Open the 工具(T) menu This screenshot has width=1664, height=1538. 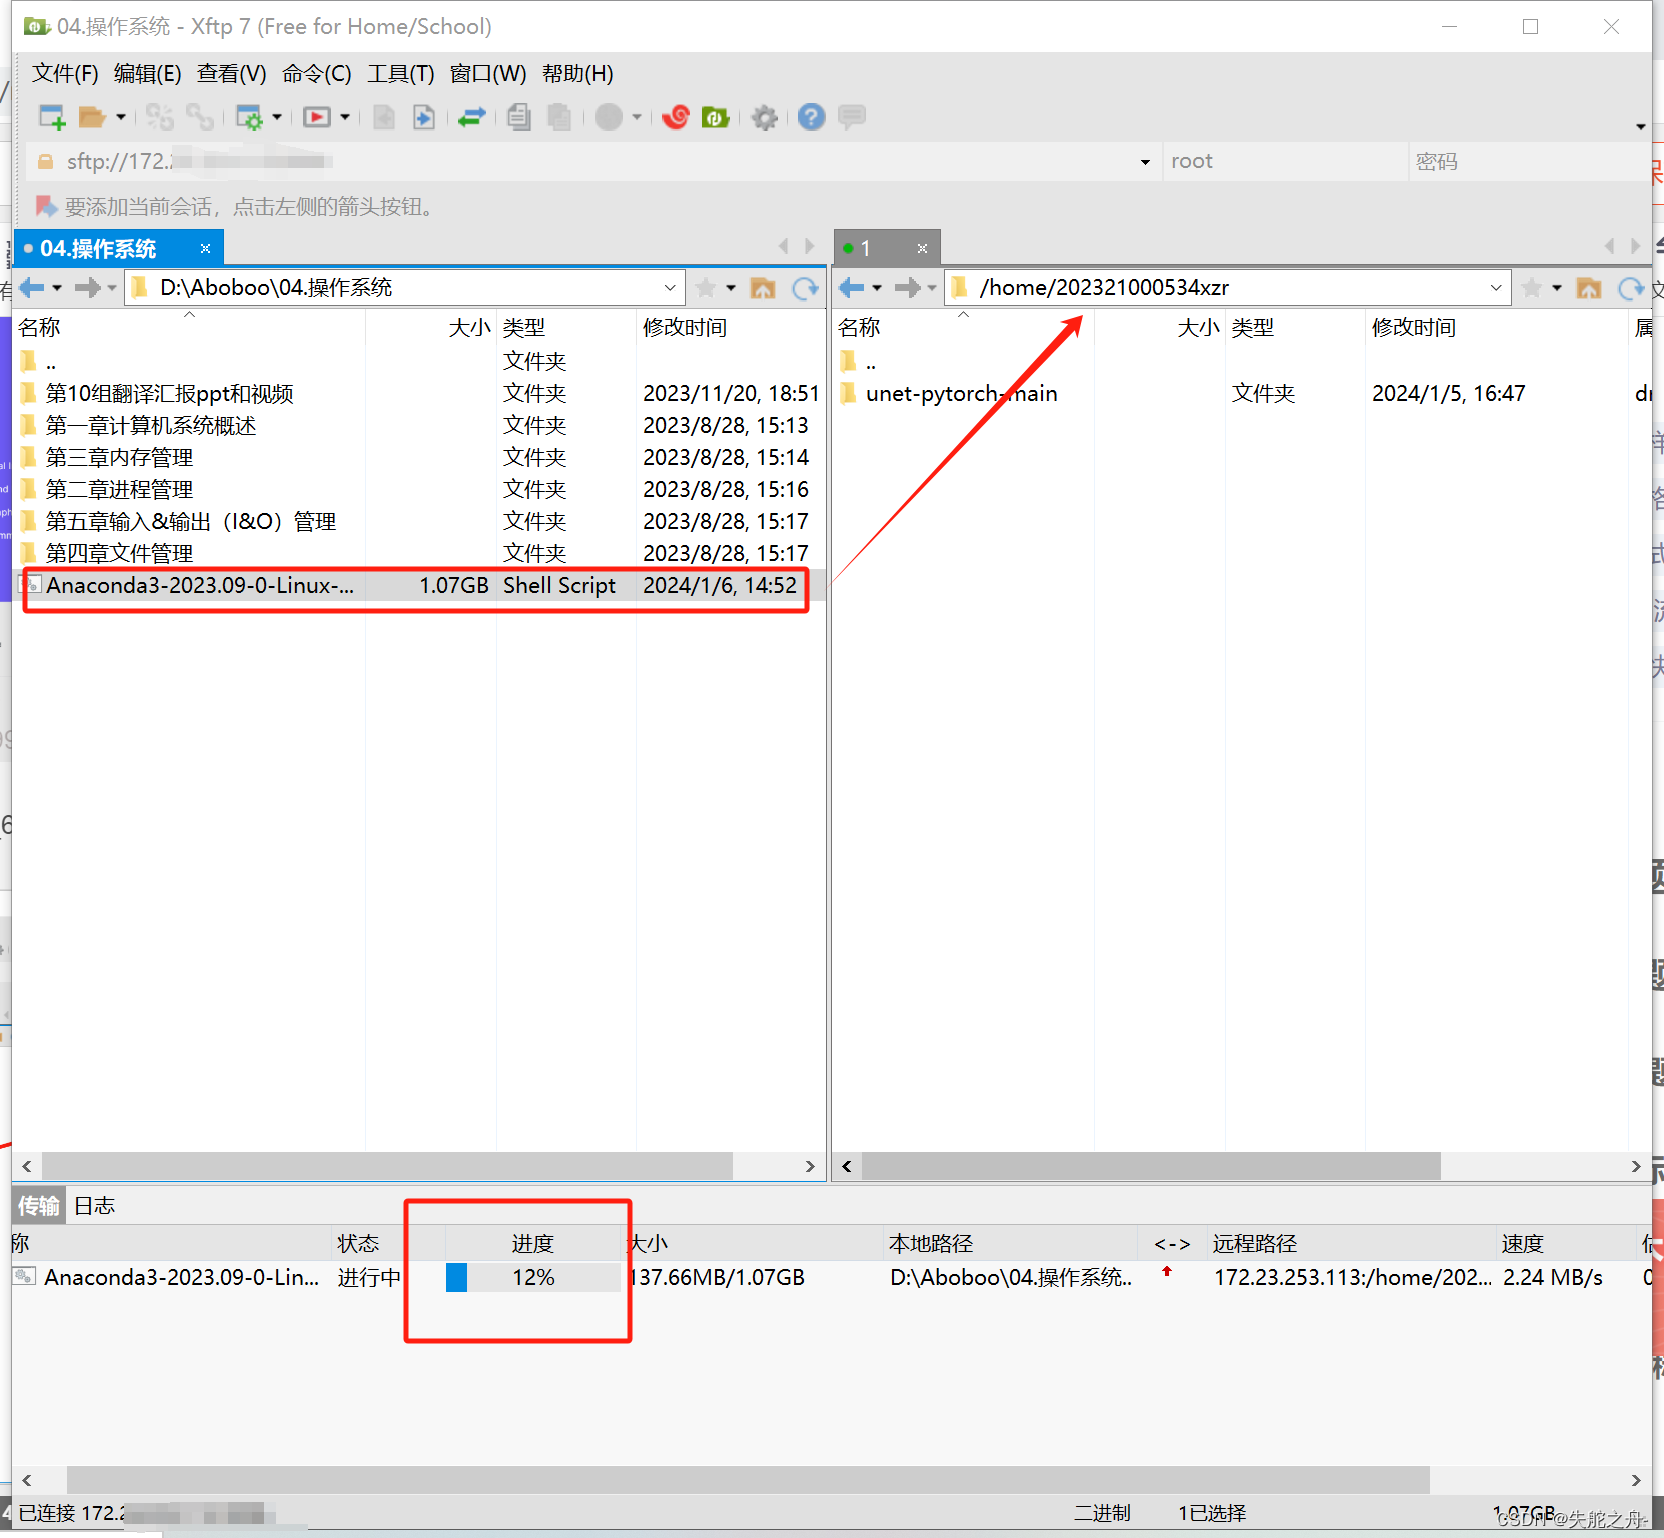pos(401,73)
